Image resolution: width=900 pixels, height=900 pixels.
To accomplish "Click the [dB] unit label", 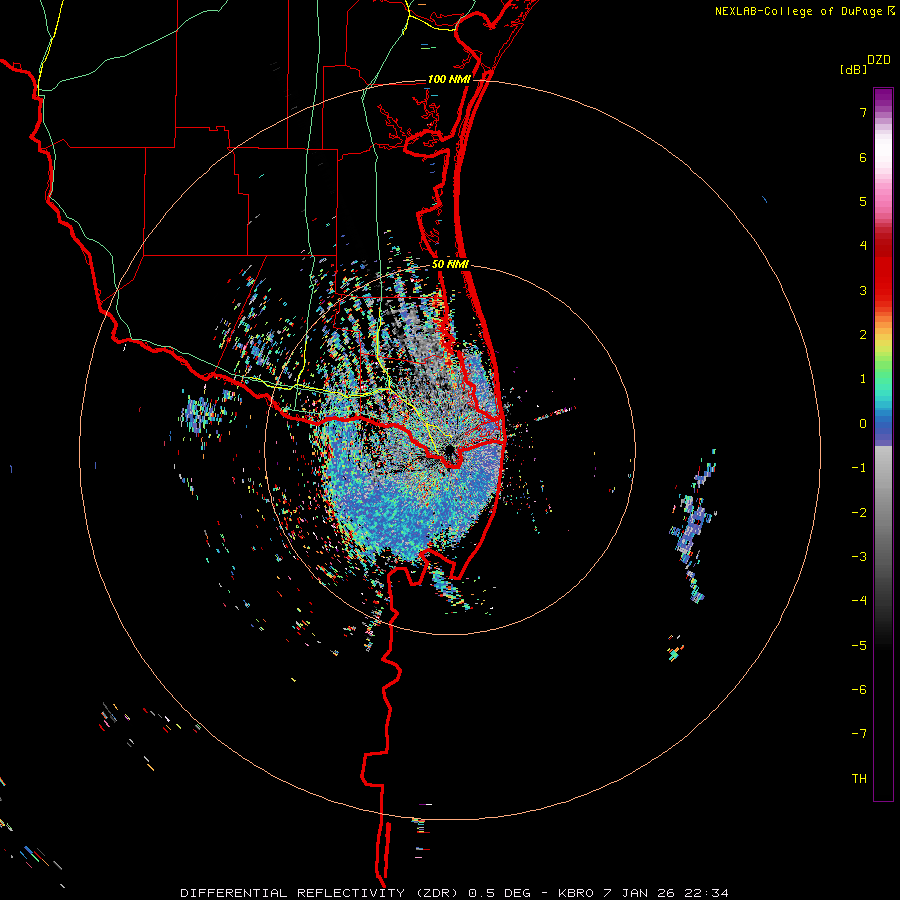I will (x=853, y=69).
